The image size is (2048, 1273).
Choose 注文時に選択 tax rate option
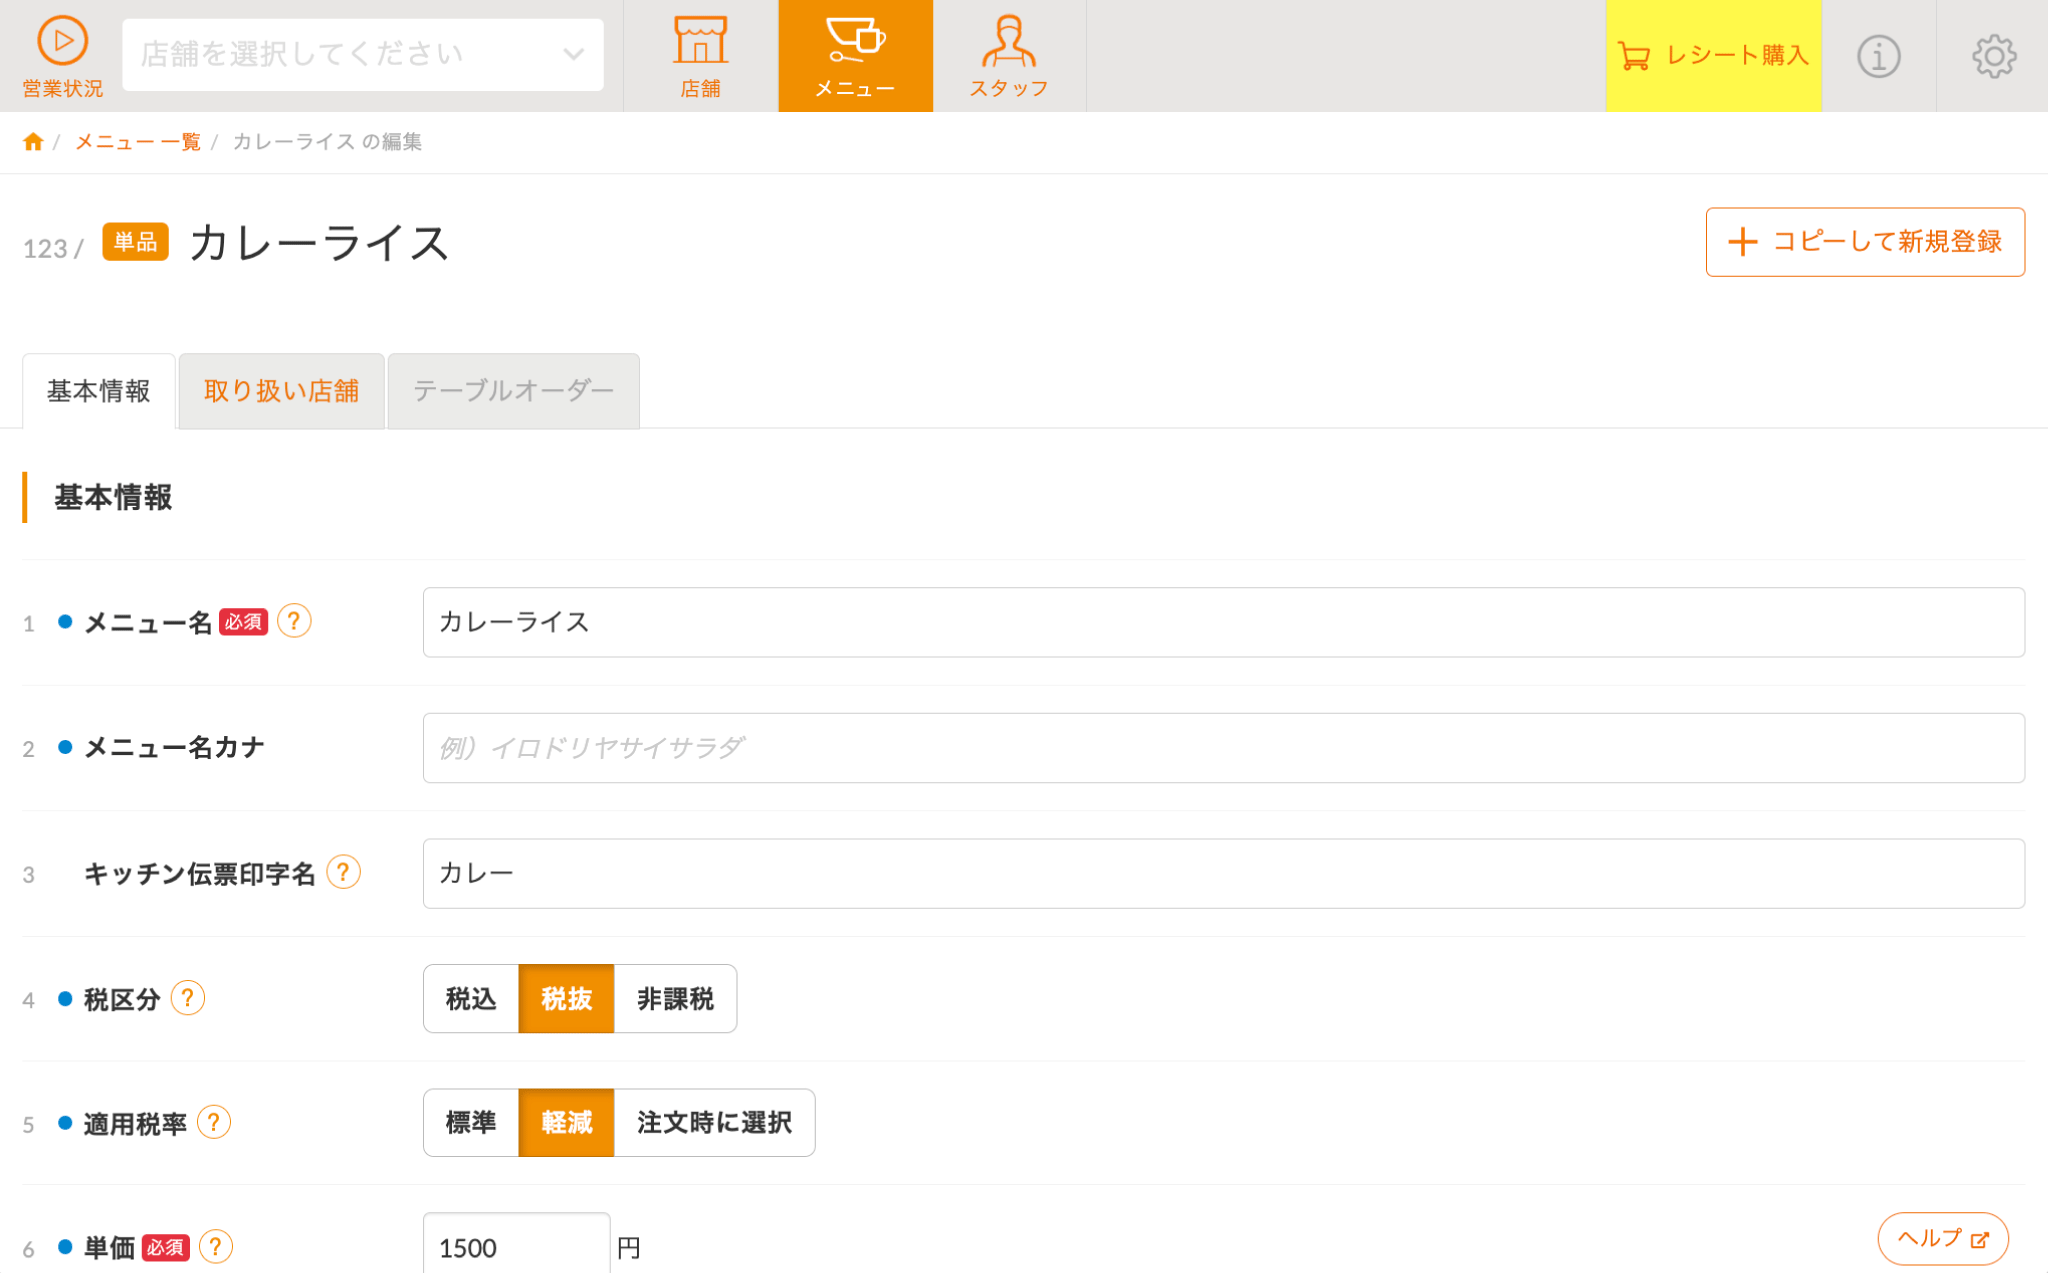tap(714, 1122)
